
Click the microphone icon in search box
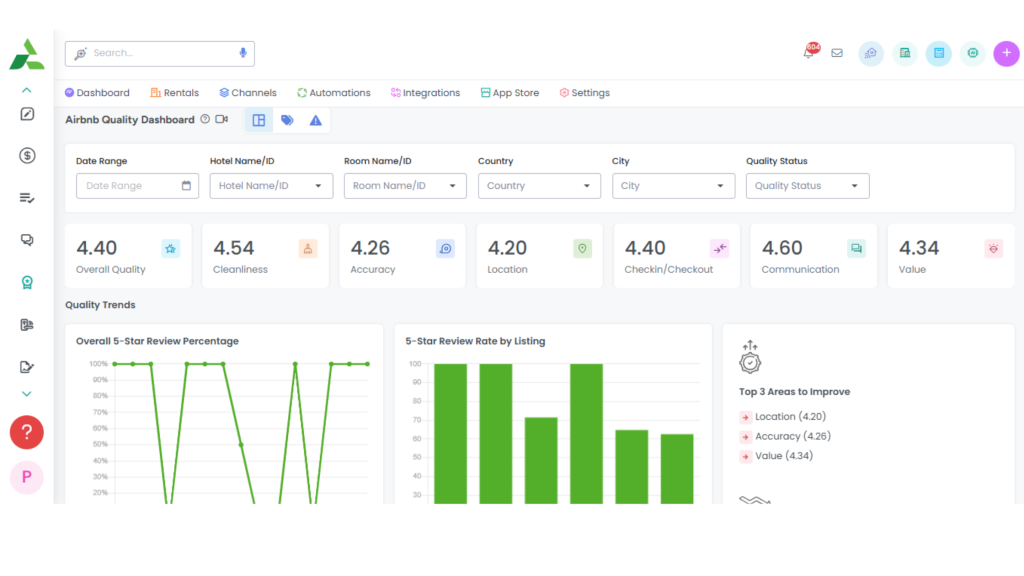pyautogui.click(x=243, y=53)
